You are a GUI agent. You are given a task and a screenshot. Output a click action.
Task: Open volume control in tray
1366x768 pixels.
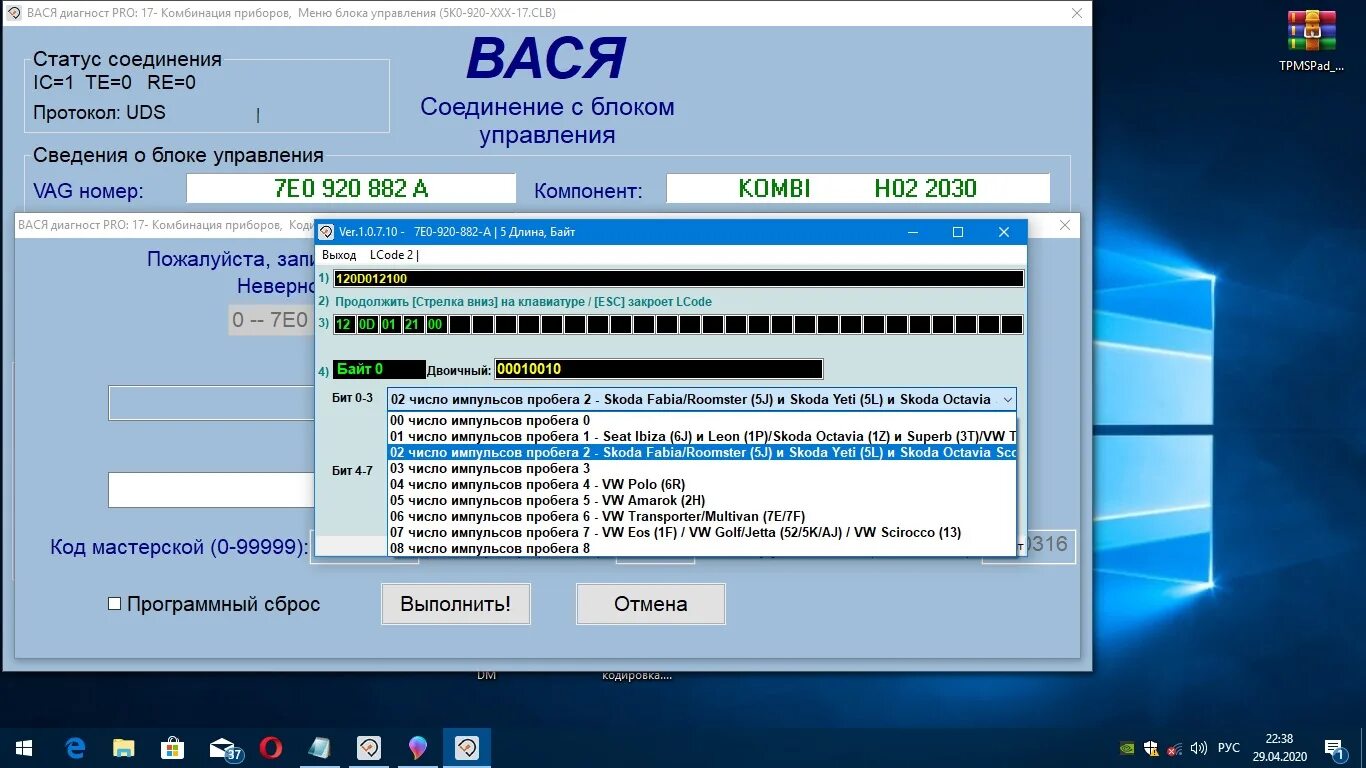coord(1197,748)
